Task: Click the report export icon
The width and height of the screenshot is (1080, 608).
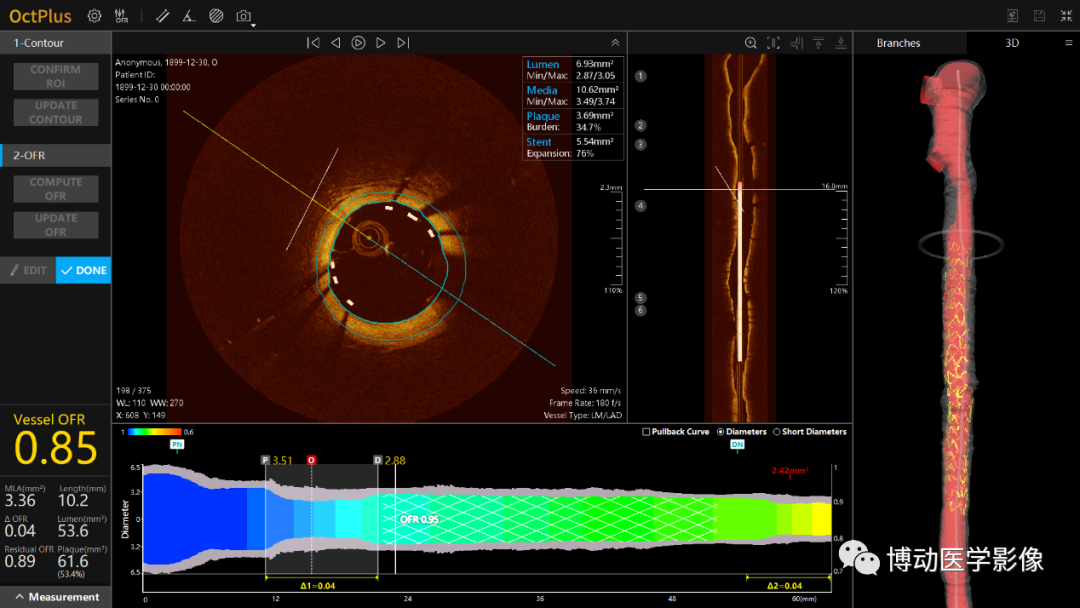Action: pyautogui.click(x=1012, y=16)
